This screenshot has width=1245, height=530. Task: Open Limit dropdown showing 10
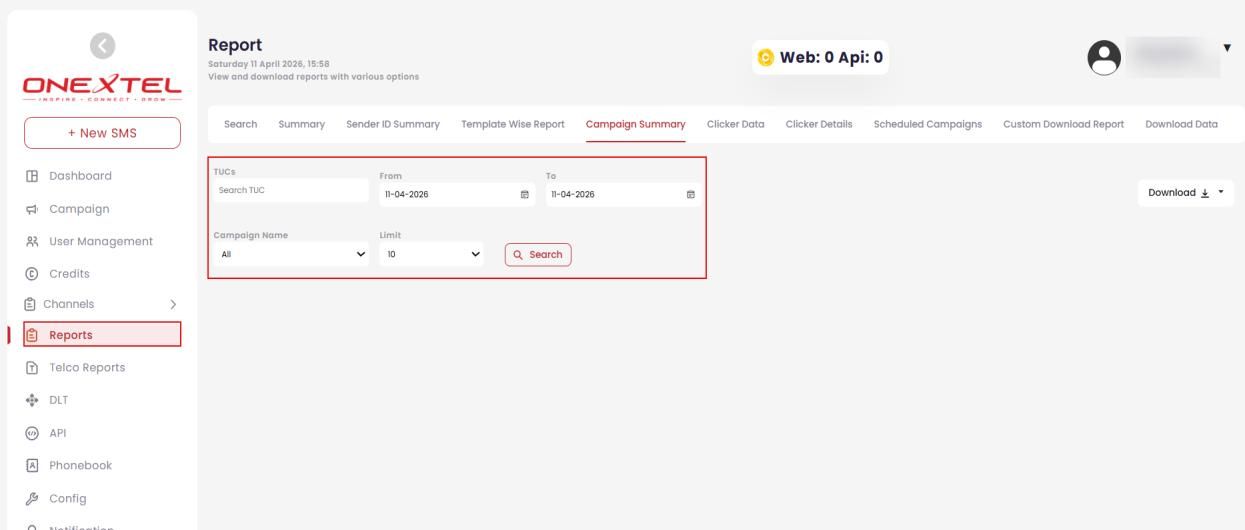431,254
